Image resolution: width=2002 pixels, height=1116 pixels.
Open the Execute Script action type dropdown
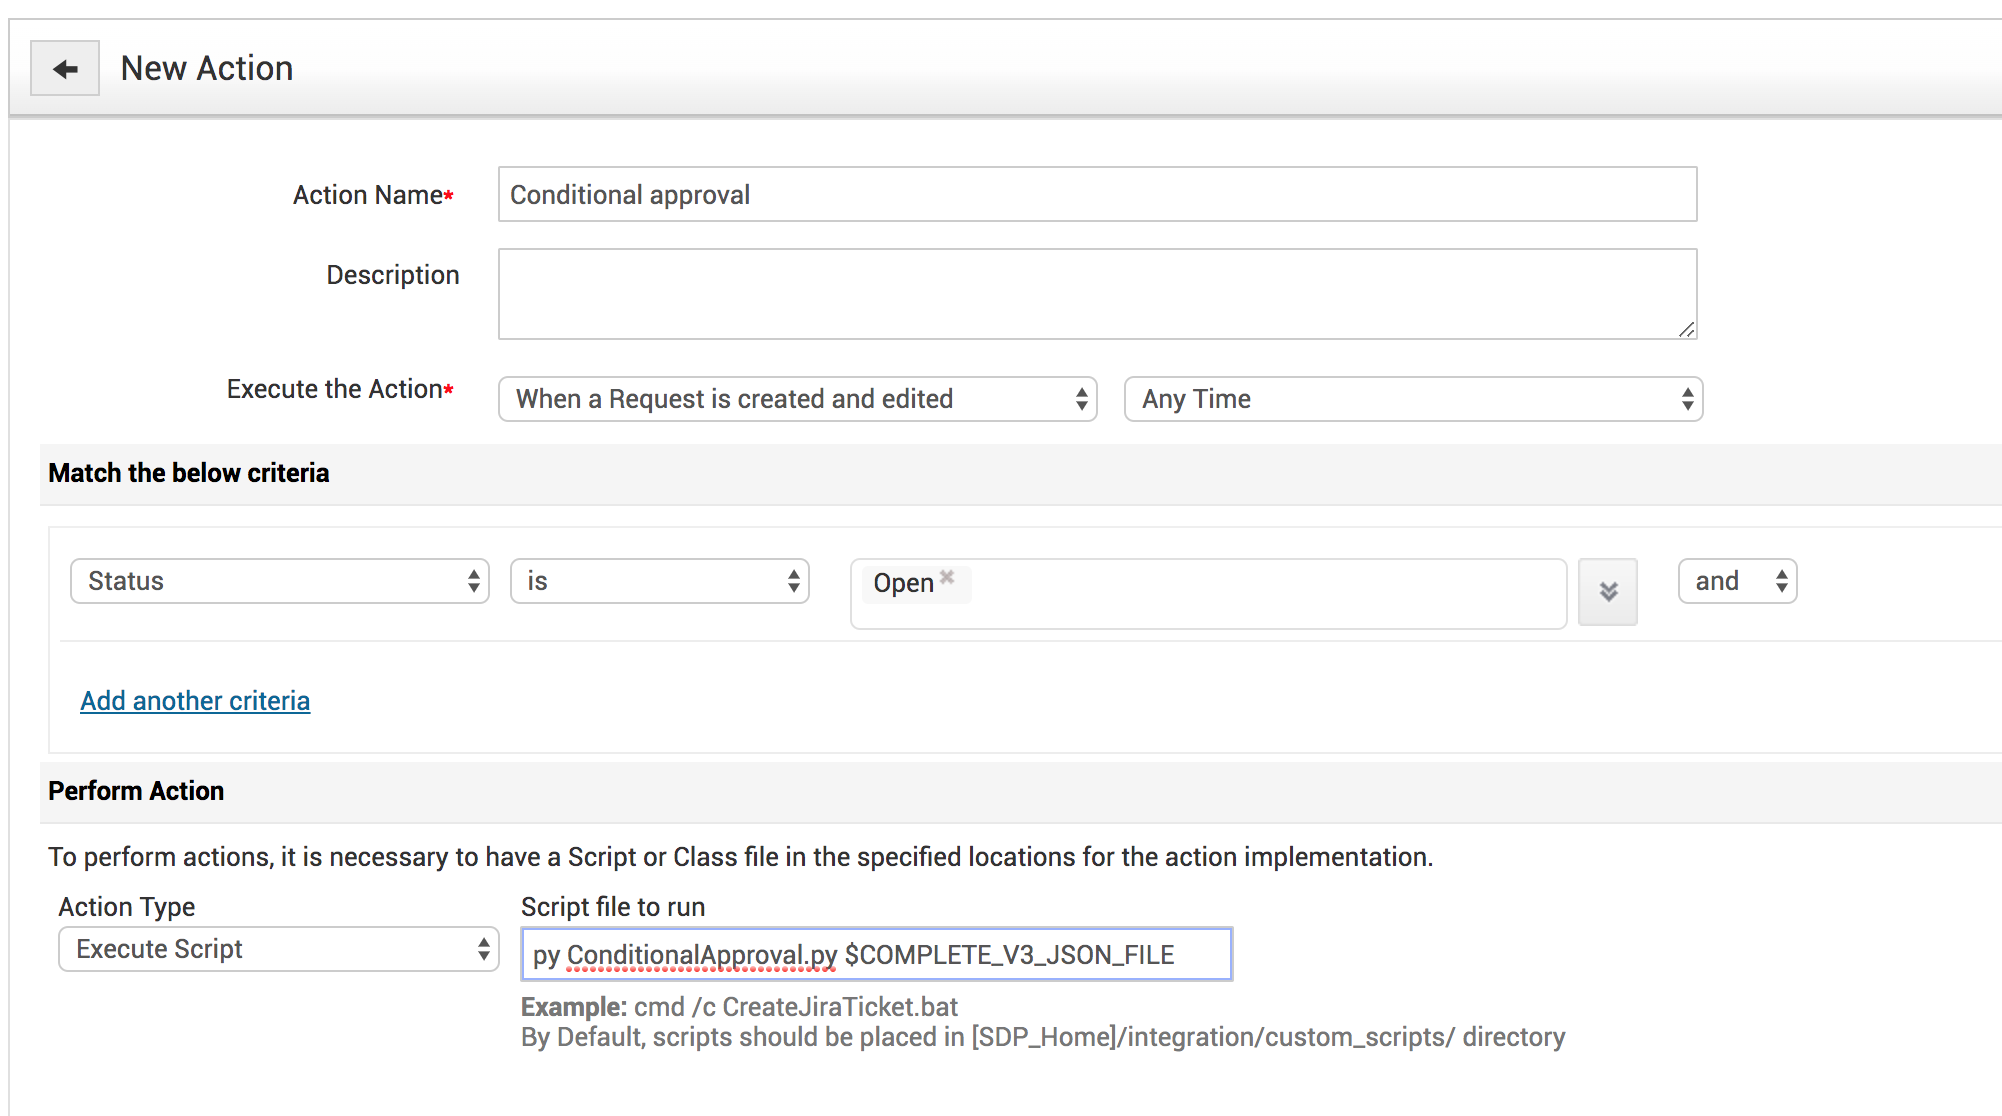(278, 949)
